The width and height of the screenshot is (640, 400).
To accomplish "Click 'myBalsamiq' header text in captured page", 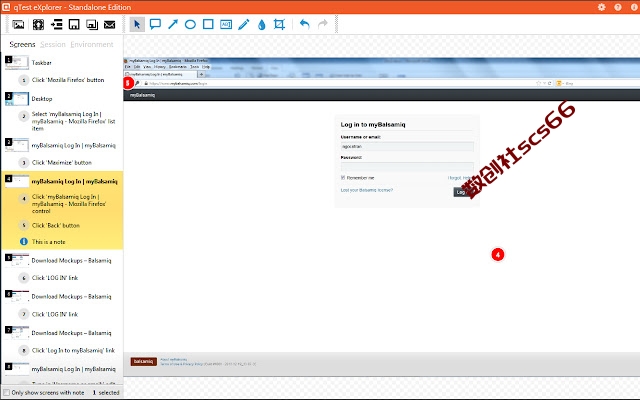I will (142, 95).
